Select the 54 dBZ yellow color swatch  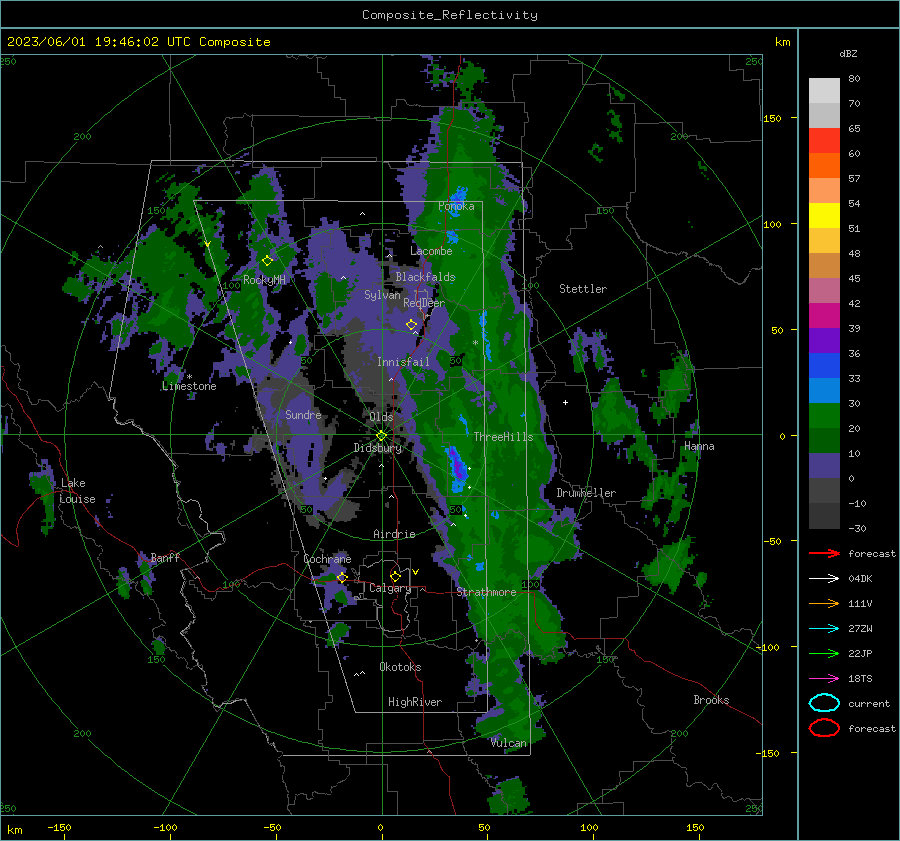point(824,215)
